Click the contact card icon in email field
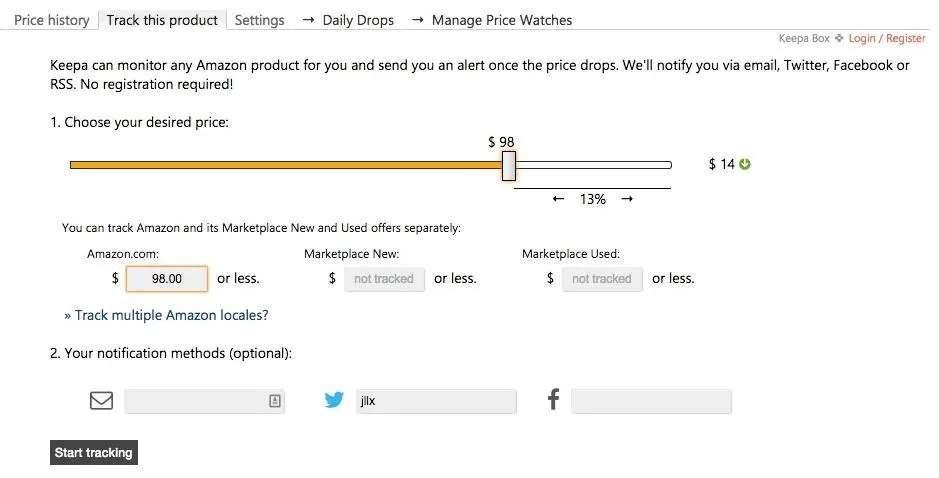The height and width of the screenshot is (478, 939). (274, 401)
